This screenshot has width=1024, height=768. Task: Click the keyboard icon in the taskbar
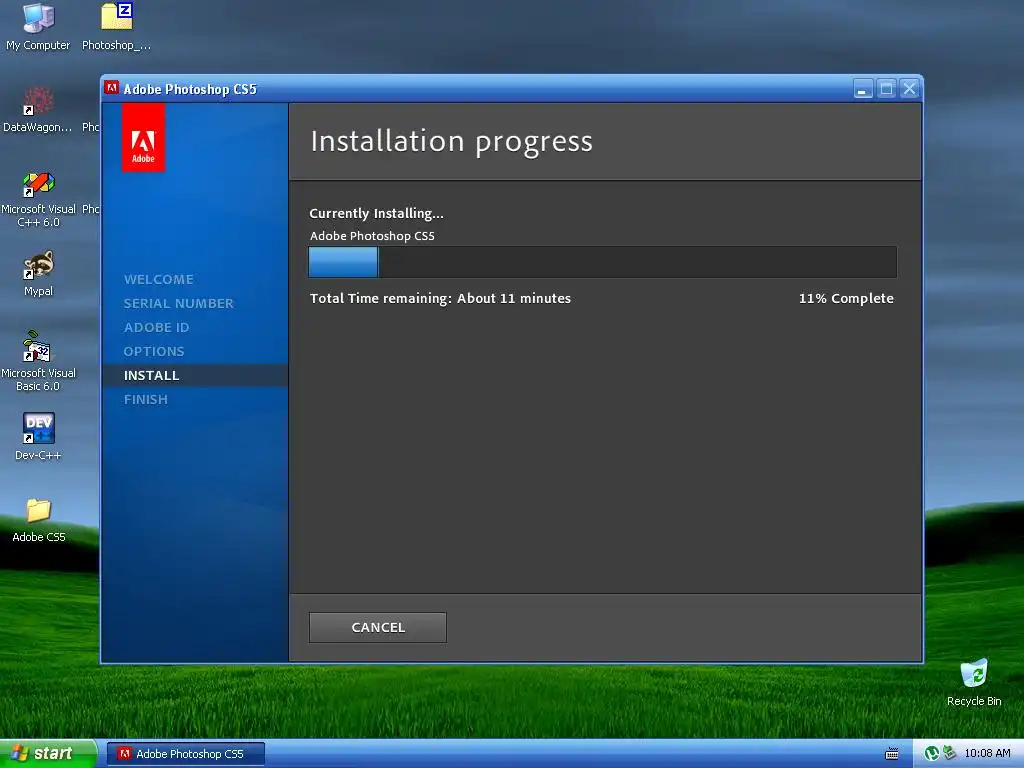pyautogui.click(x=891, y=754)
